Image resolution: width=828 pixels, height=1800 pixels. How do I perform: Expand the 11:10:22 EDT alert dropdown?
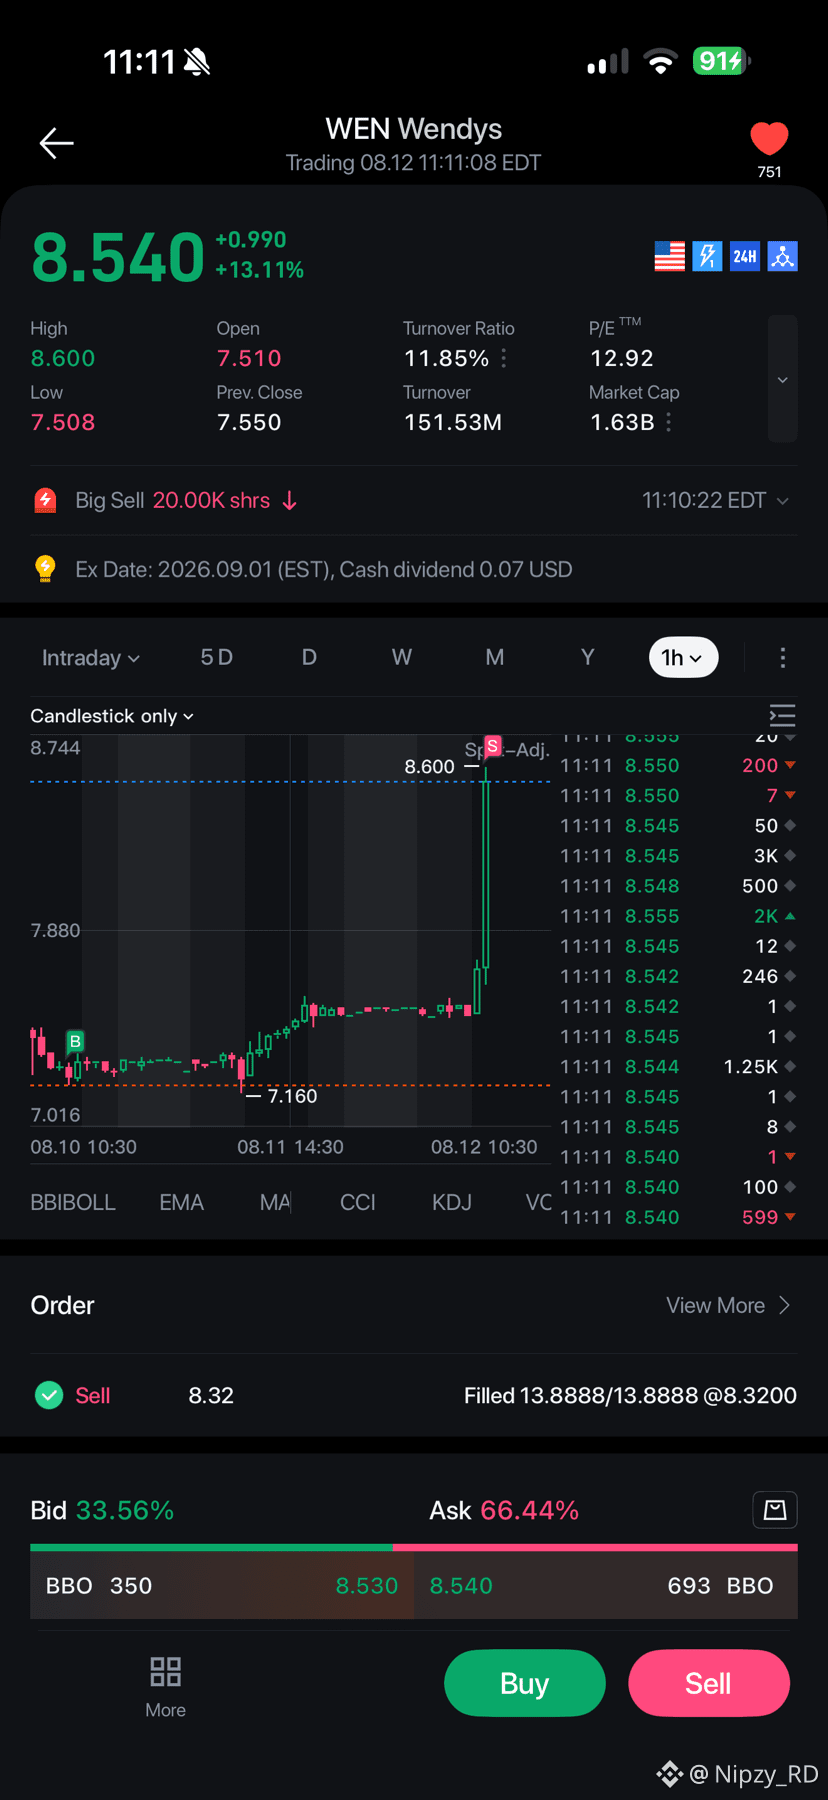pos(716,500)
